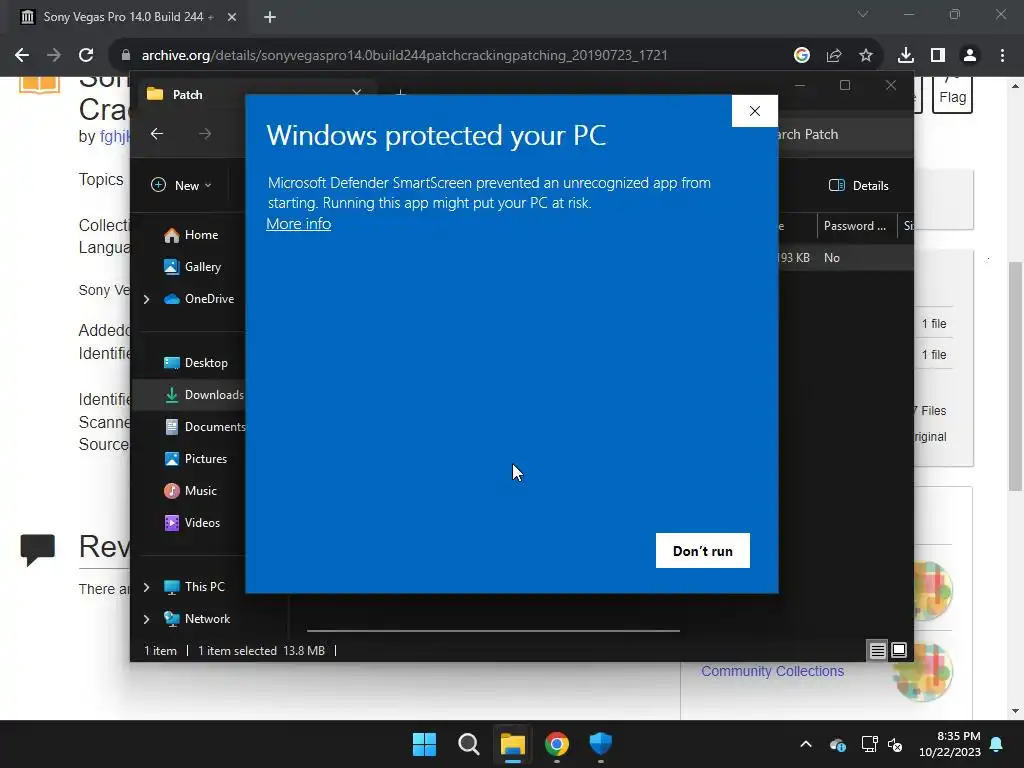This screenshot has width=1024, height=768.
Task: Open Chrome profile icon
Action: click(970, 56)
